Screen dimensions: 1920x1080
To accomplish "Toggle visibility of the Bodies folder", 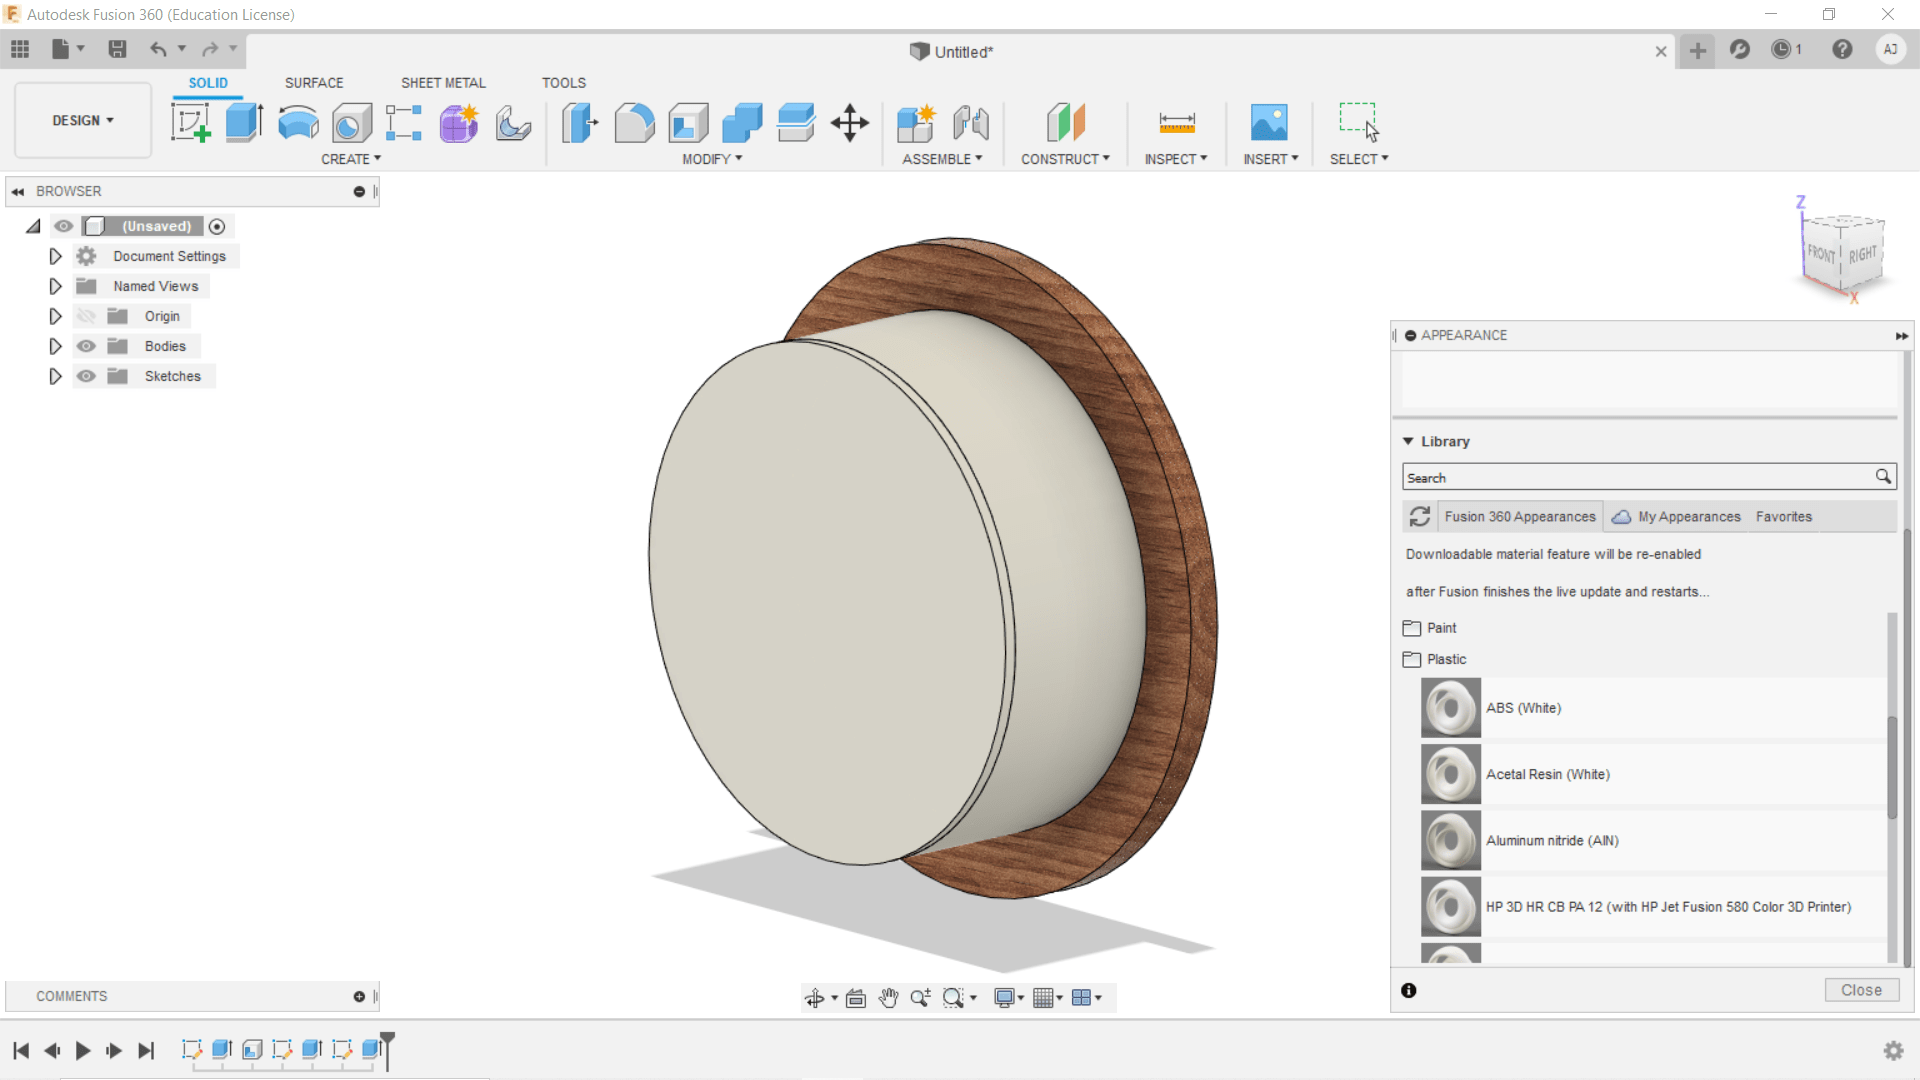I will (87, 346).
